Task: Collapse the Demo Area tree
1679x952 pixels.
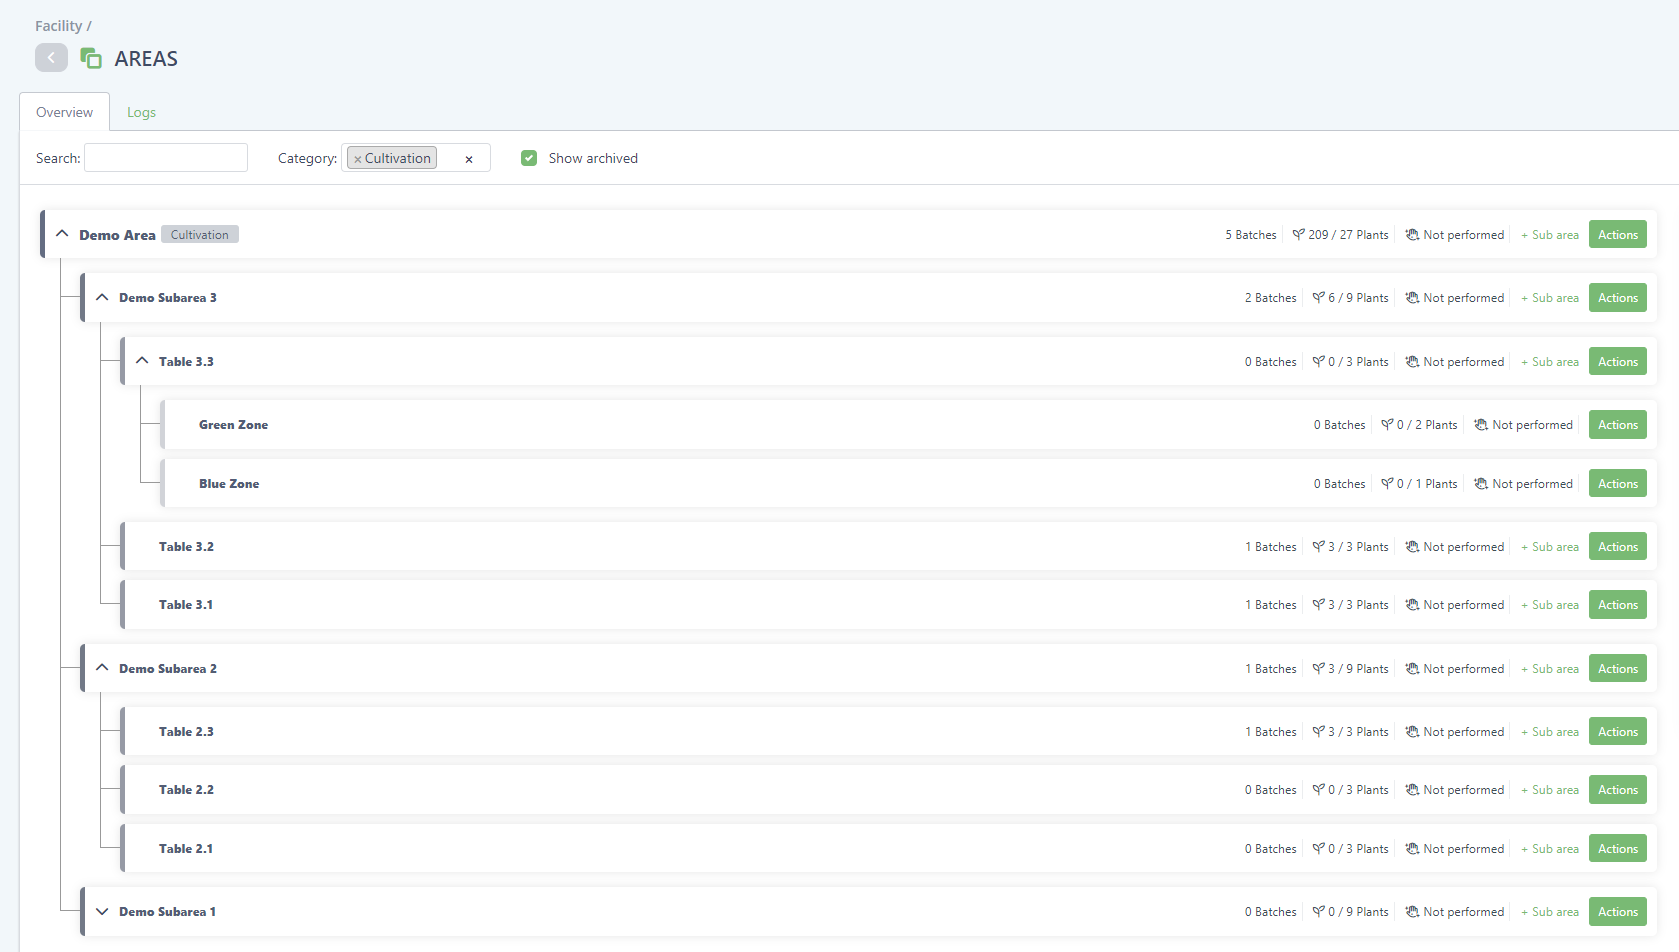Action: point(62,234)
